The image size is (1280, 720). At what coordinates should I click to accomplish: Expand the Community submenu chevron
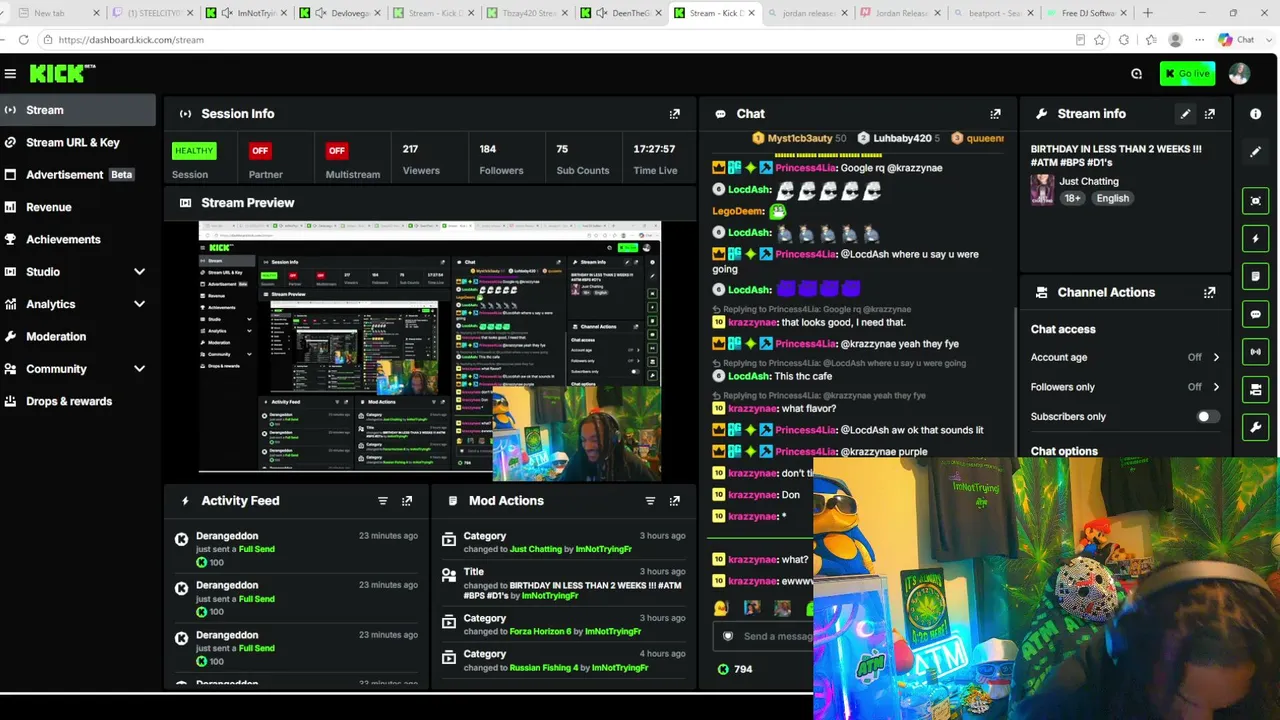[139, 369]
